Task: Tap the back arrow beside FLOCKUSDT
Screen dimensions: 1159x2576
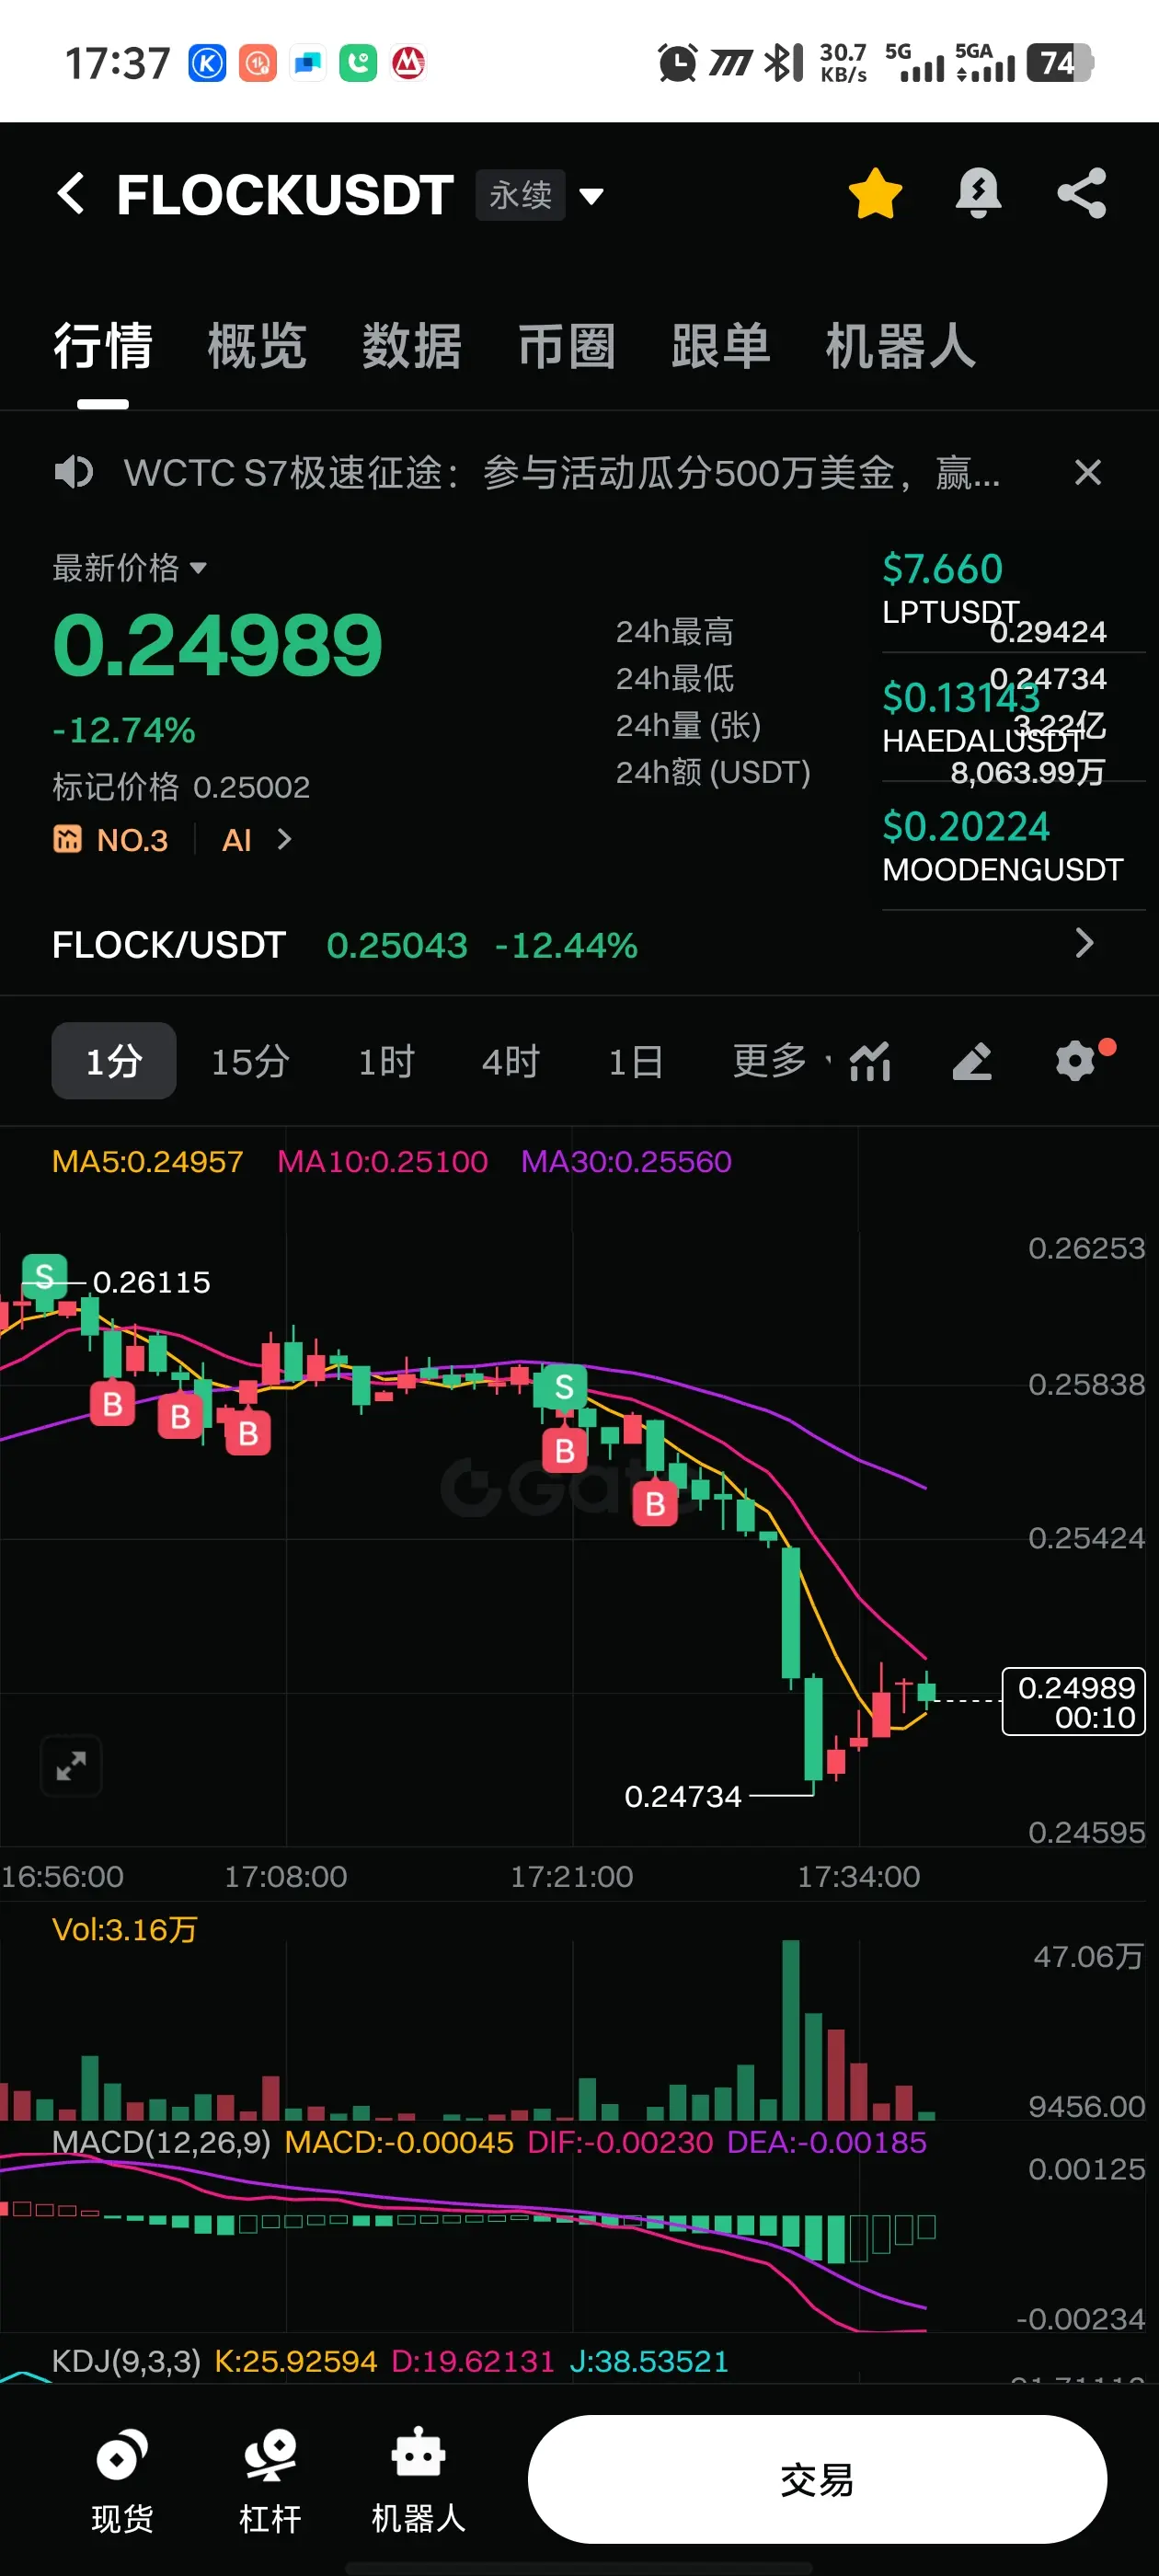Action: [71, 193]
